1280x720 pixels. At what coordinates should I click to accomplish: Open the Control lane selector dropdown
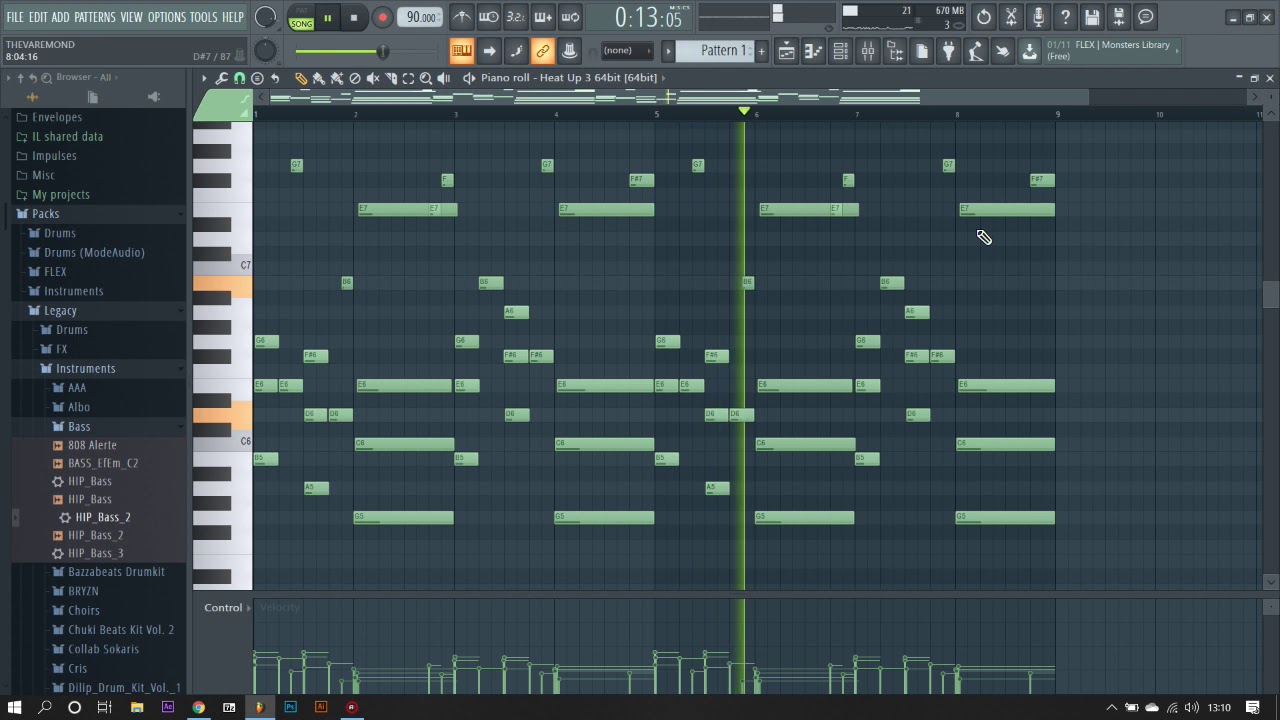(x=227, y=607)
